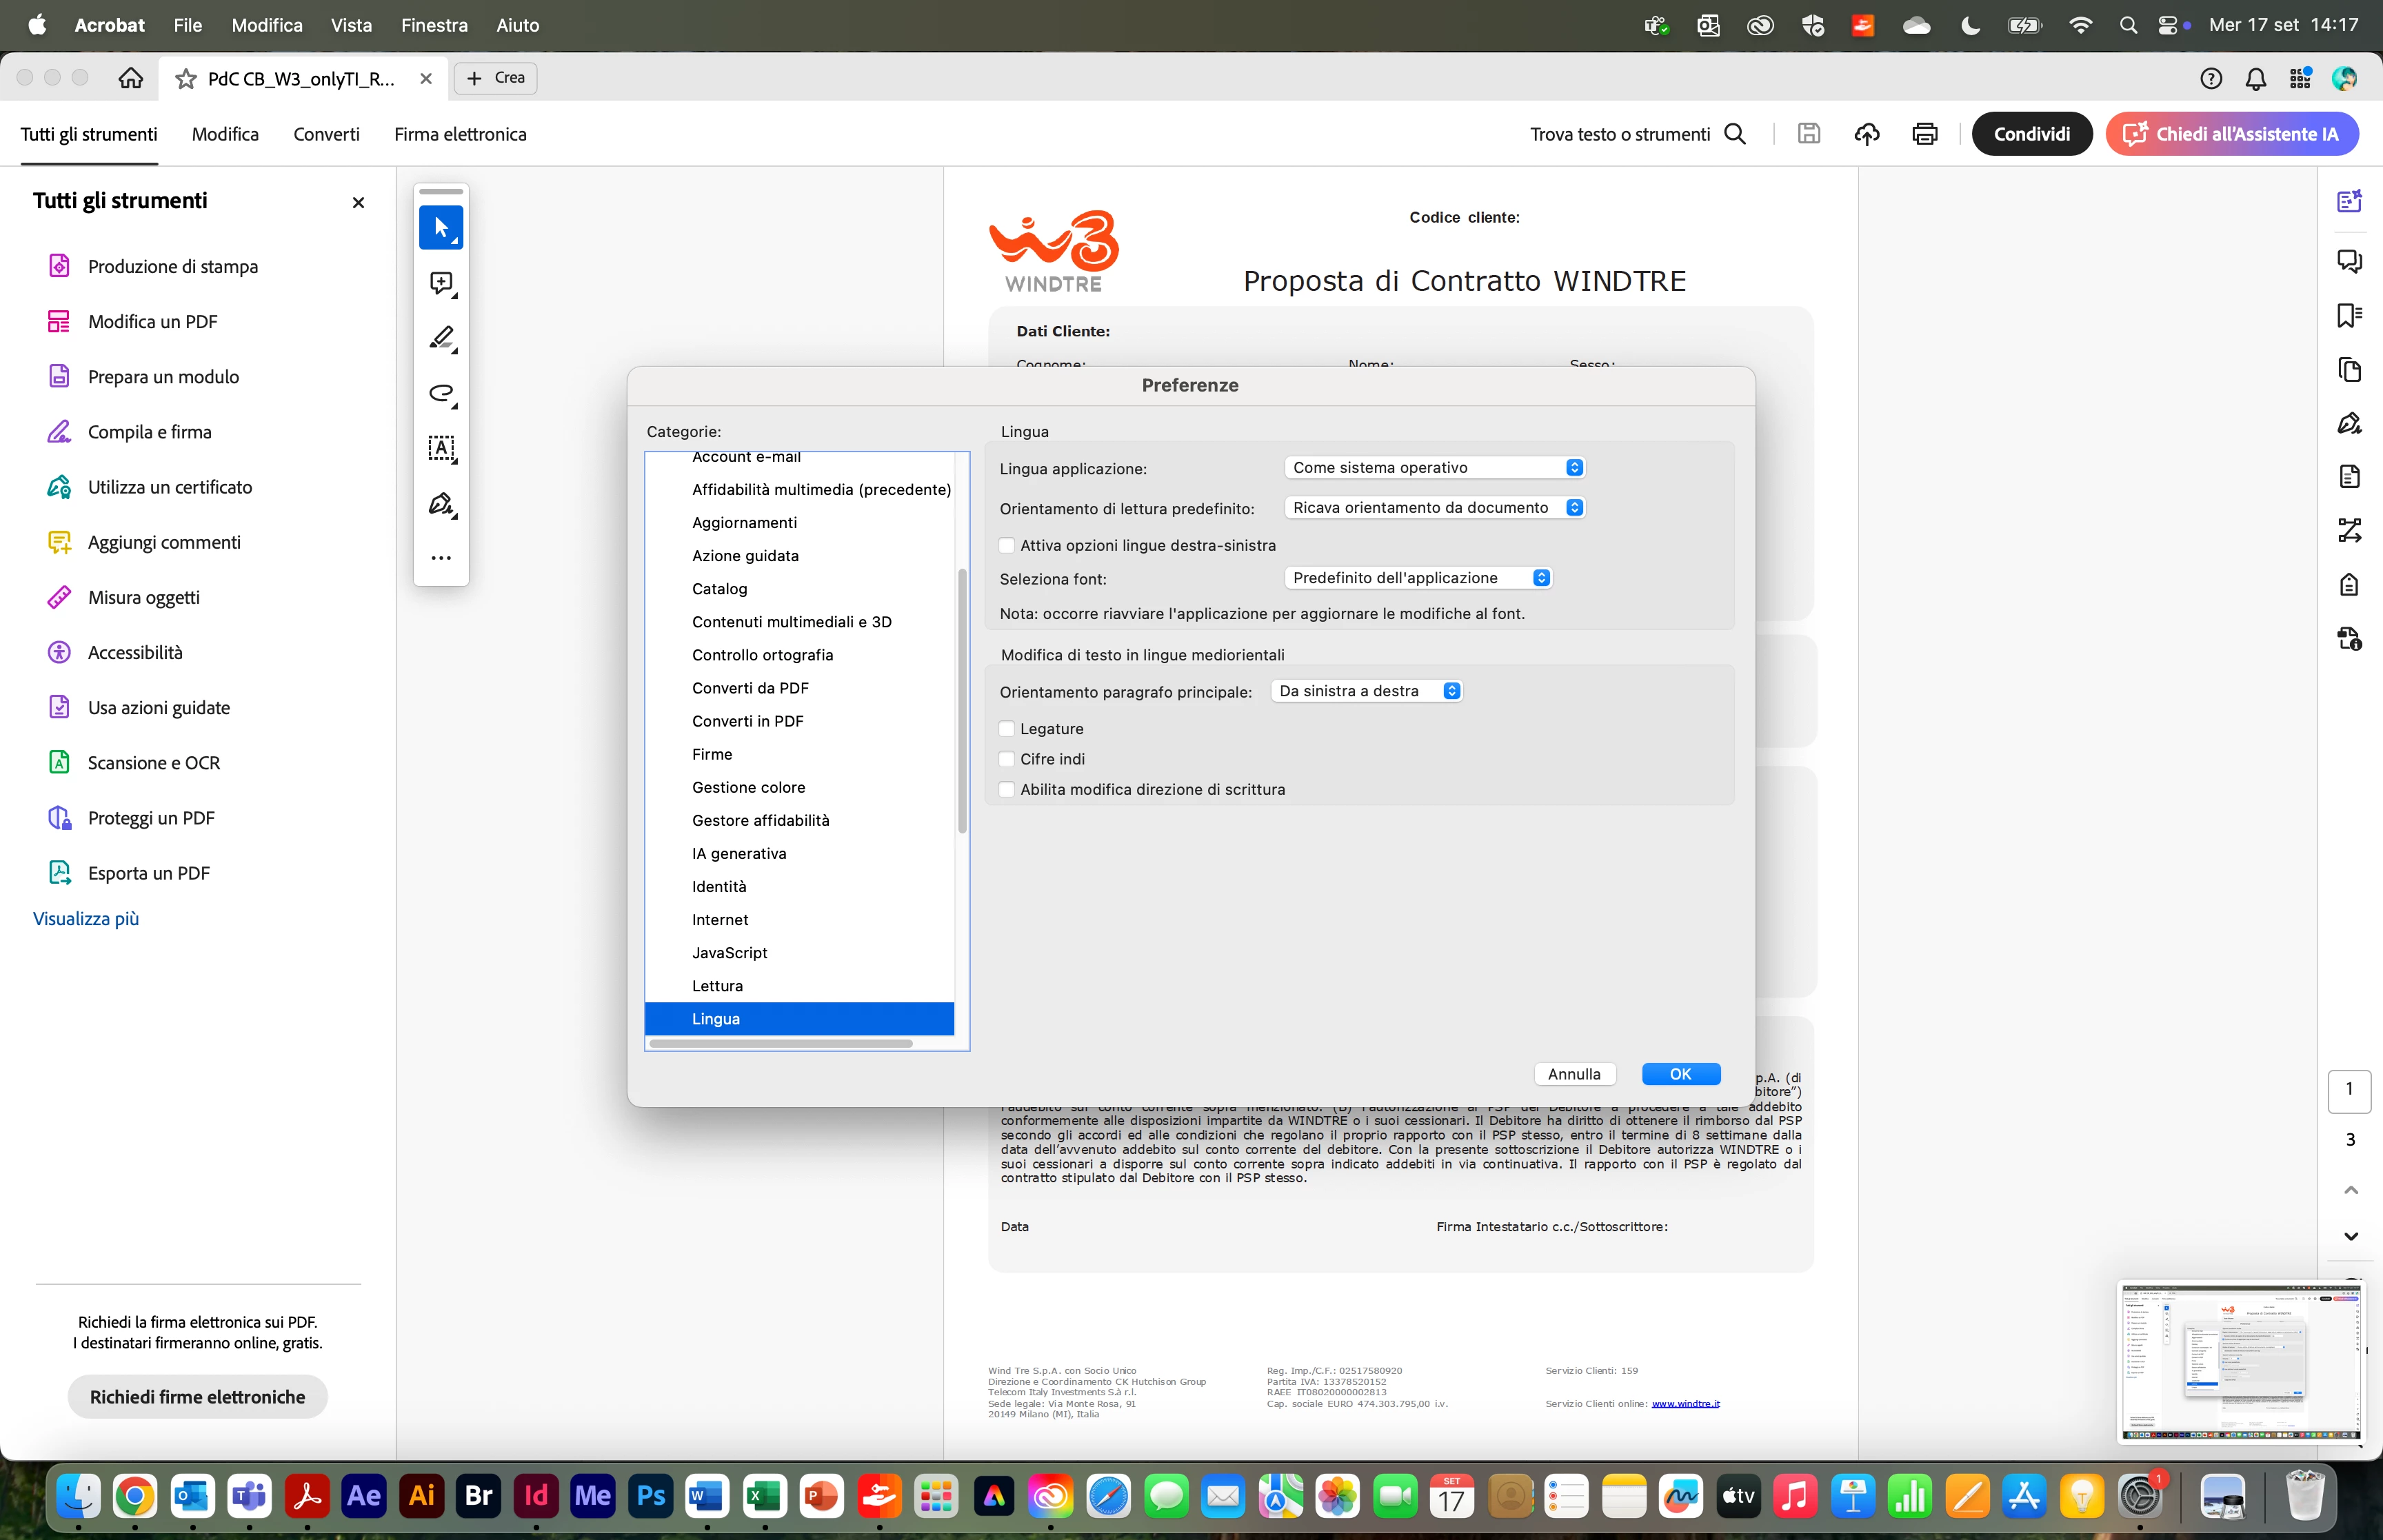Click the add comment tool icon
2383x1540 pixels.
tap(441, 283)
